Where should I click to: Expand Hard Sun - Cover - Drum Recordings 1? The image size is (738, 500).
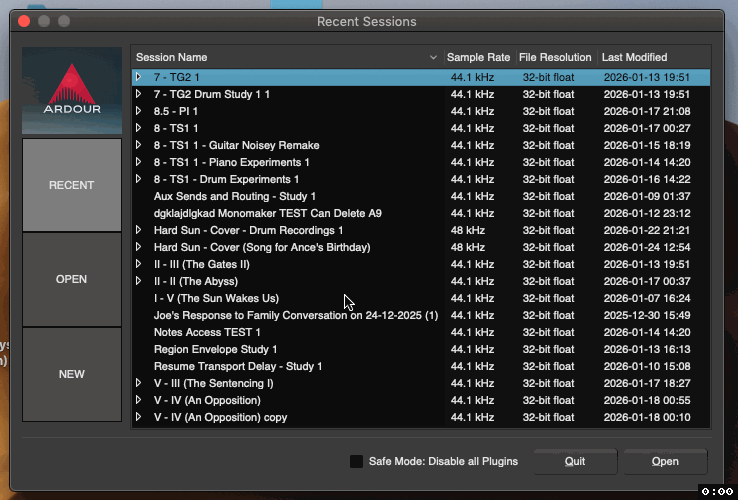pyautogui.click(x=139, y=230)
